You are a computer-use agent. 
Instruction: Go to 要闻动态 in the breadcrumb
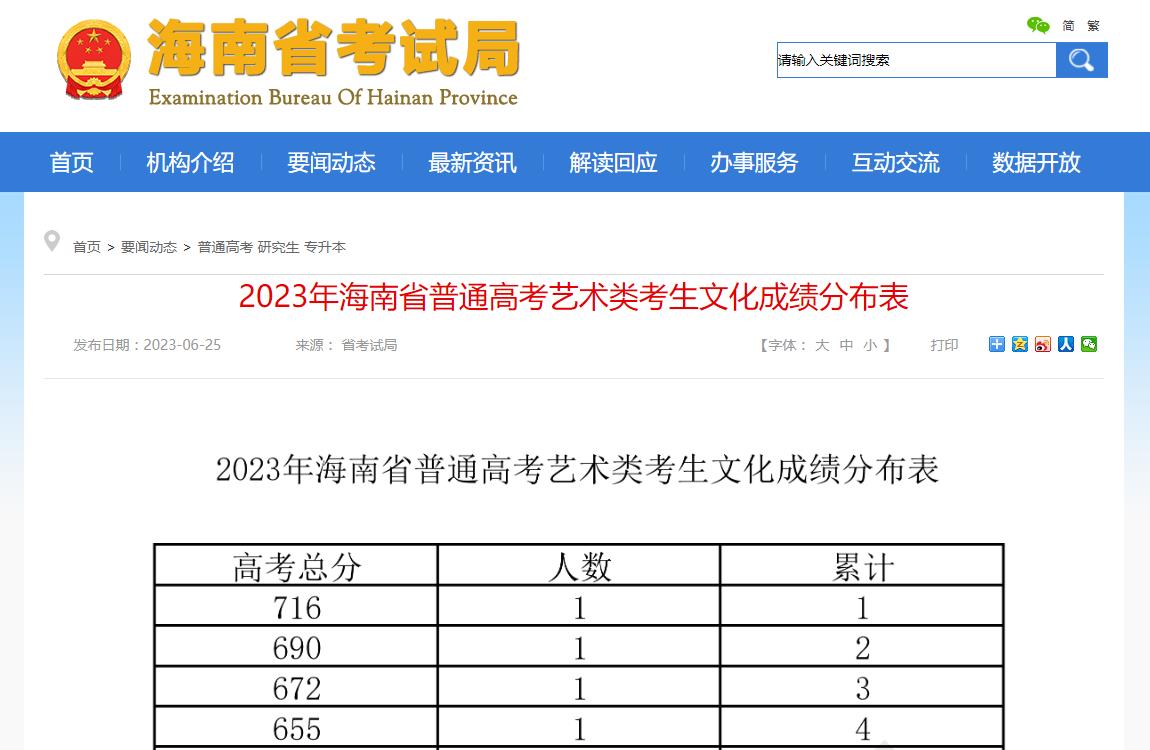(x=149, y=247)
